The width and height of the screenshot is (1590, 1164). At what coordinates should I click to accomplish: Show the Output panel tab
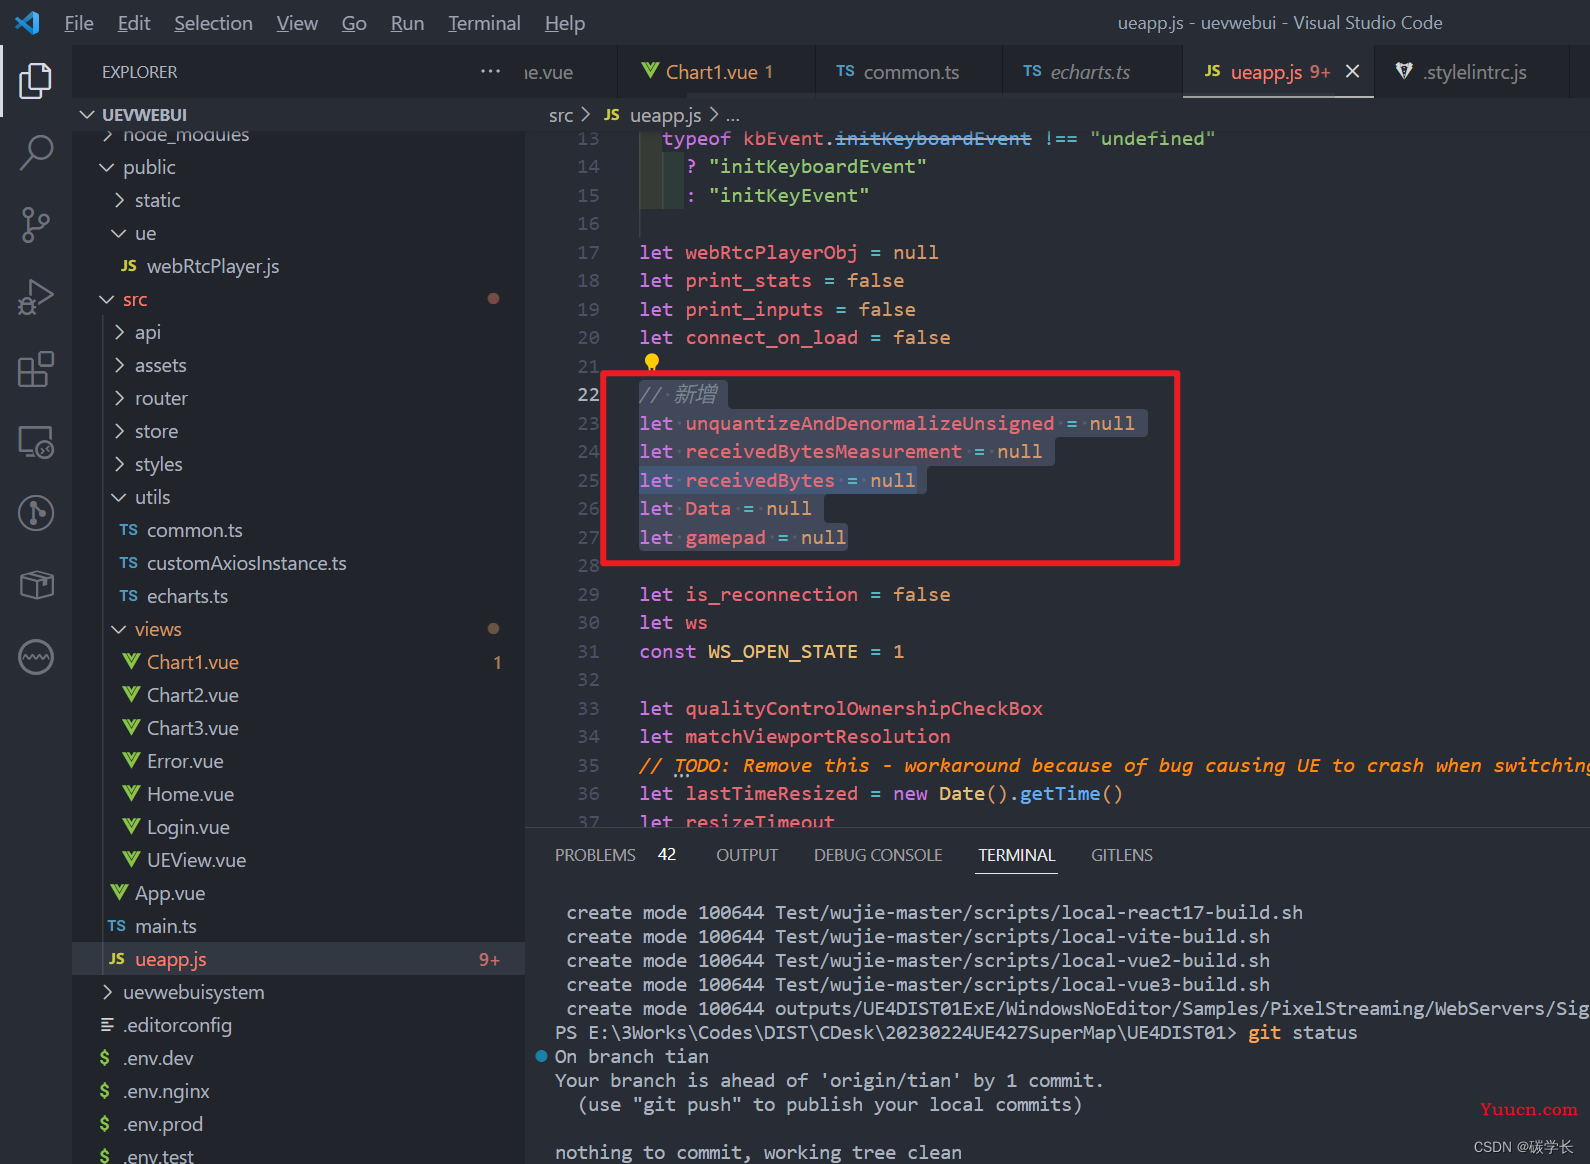(747, 855)
